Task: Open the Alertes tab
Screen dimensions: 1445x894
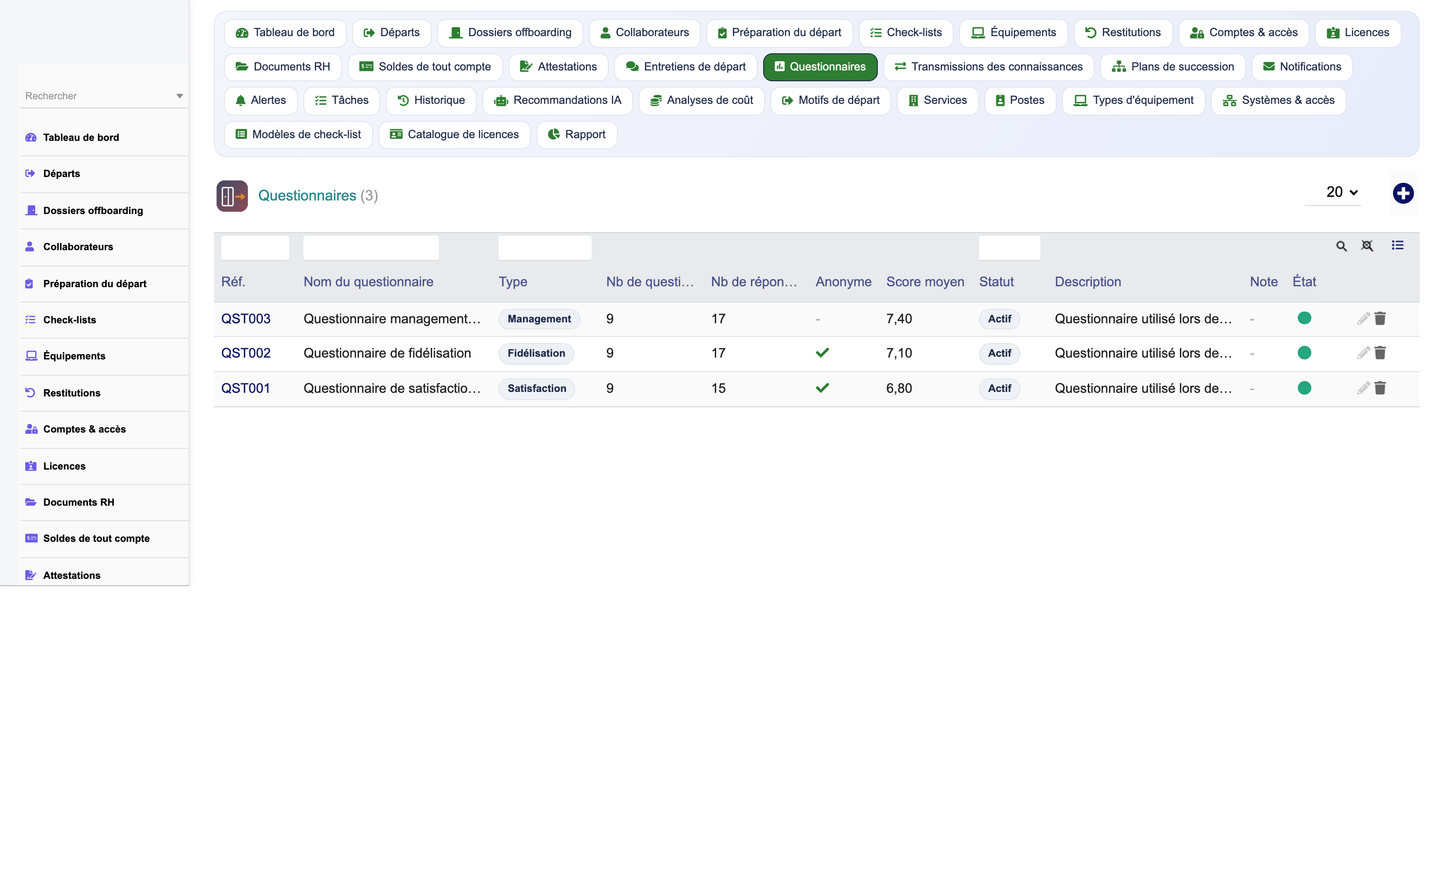Action: (x=260, y=101)
